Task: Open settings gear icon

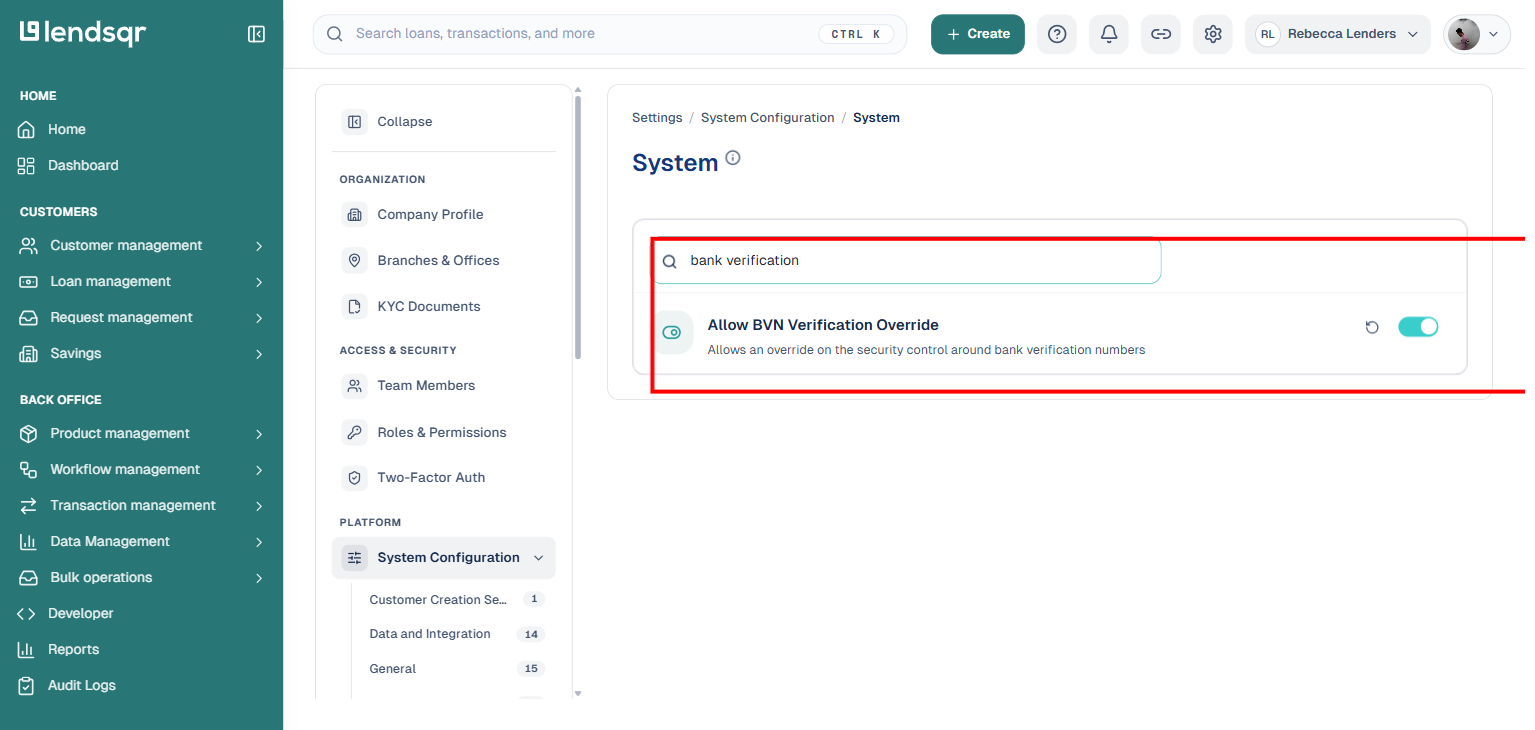Action: 1213,34
